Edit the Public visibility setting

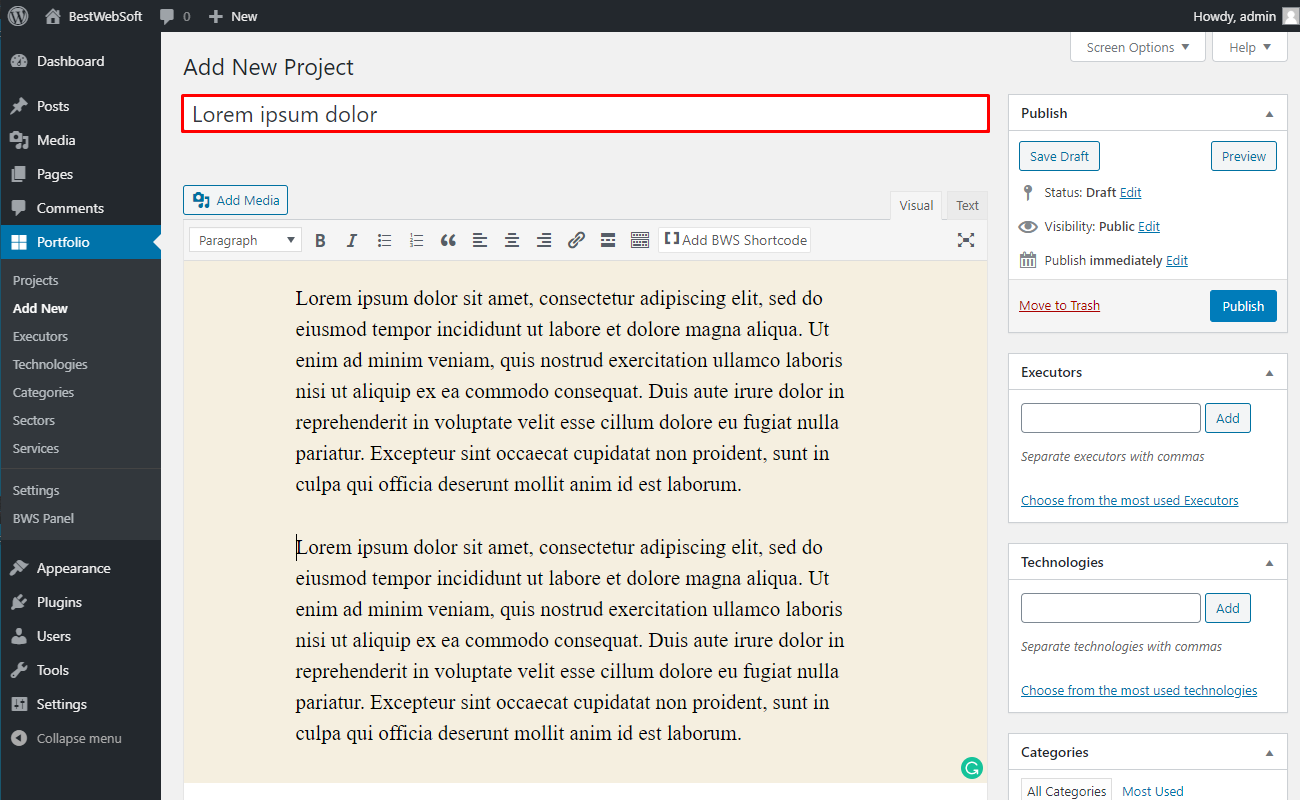(x=1149, y=226)
